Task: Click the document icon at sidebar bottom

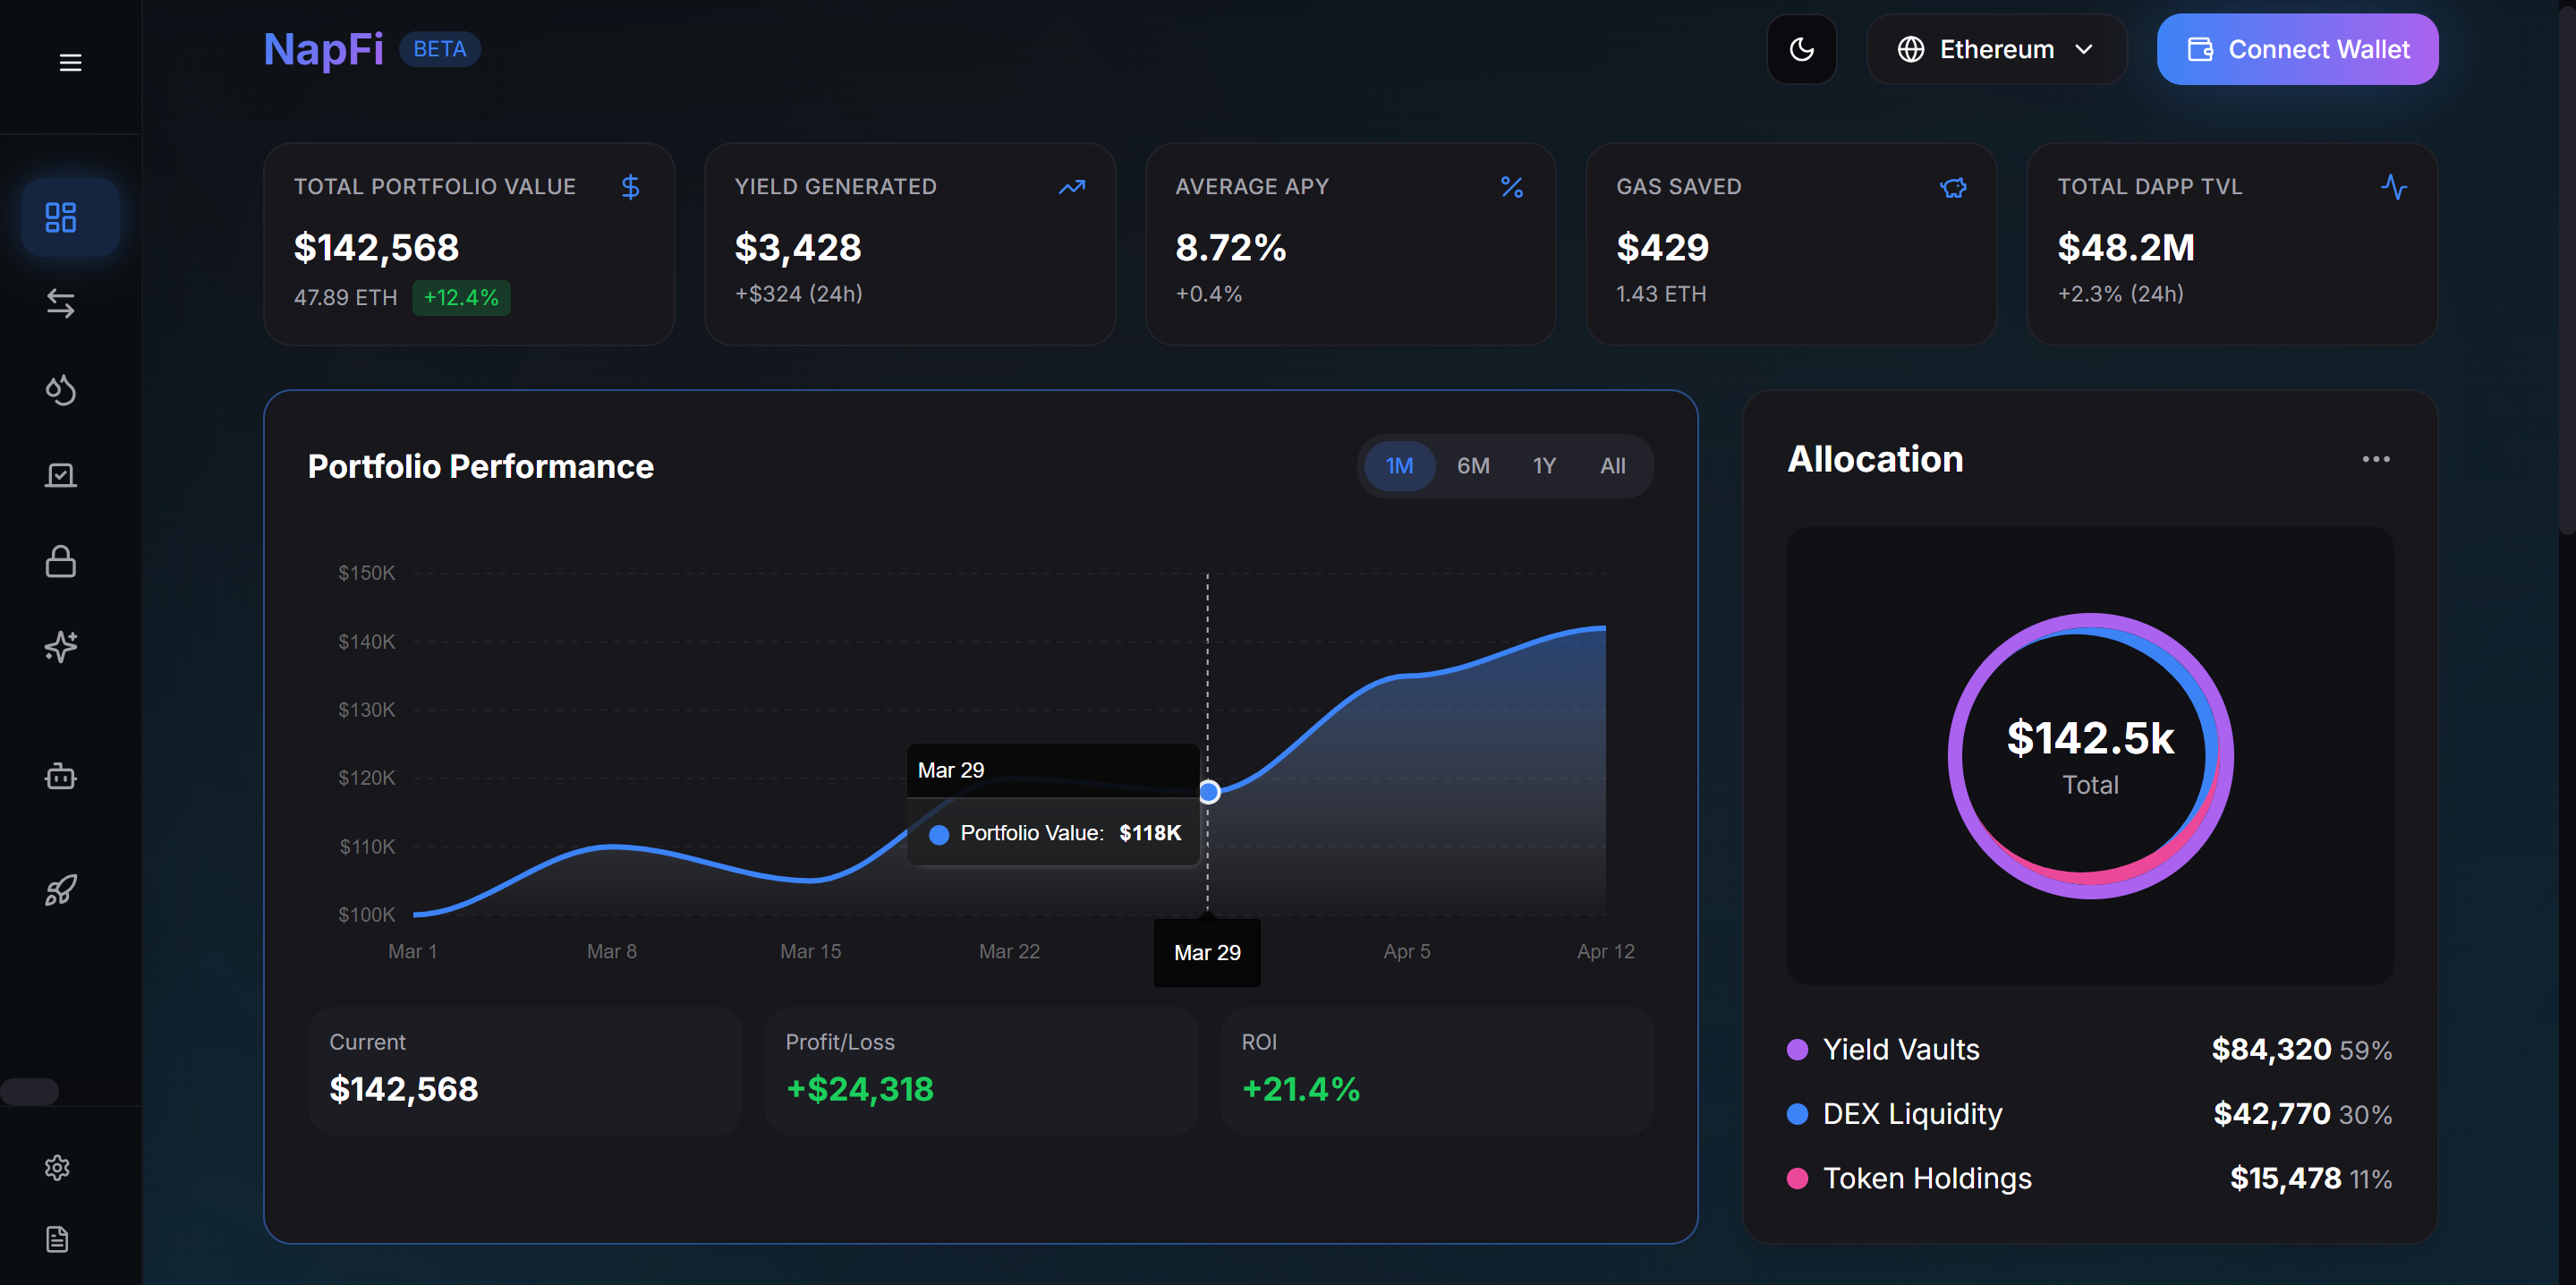Action: pyautogui.click(x=57, y=1240)
